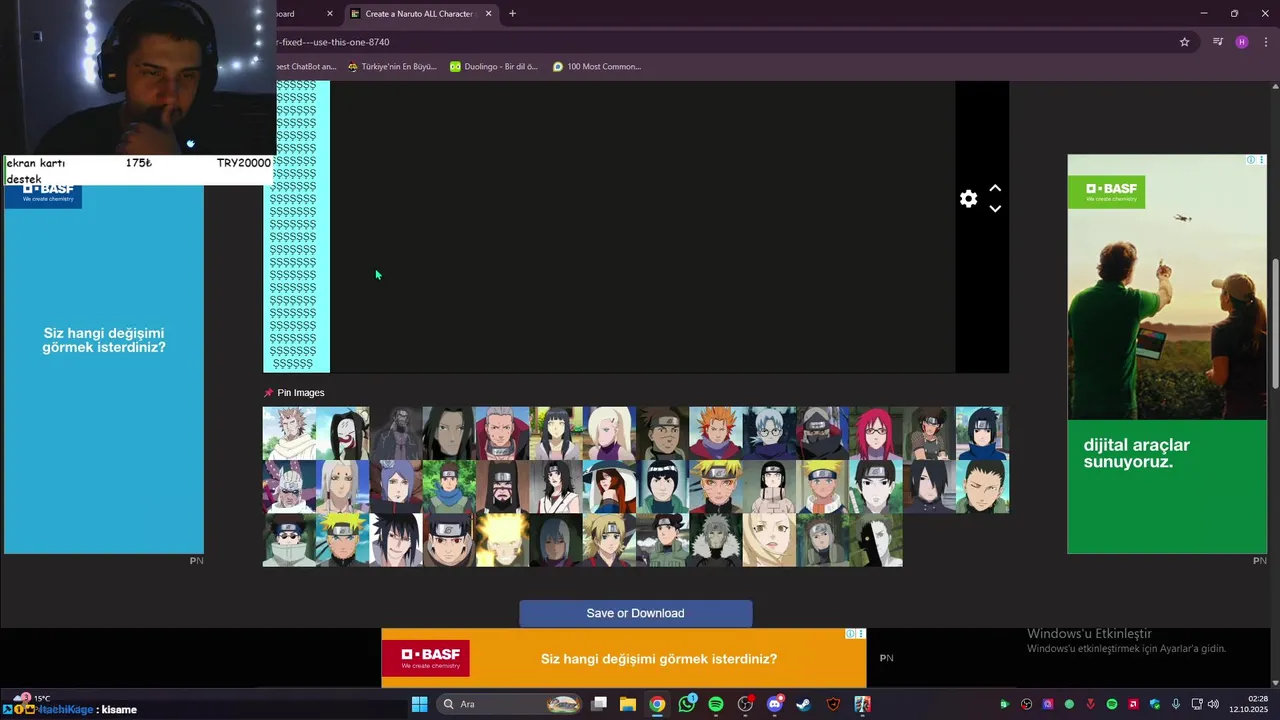
Task: Select glowing yellow chakra Naruto thumbnail
Action: 502,540
